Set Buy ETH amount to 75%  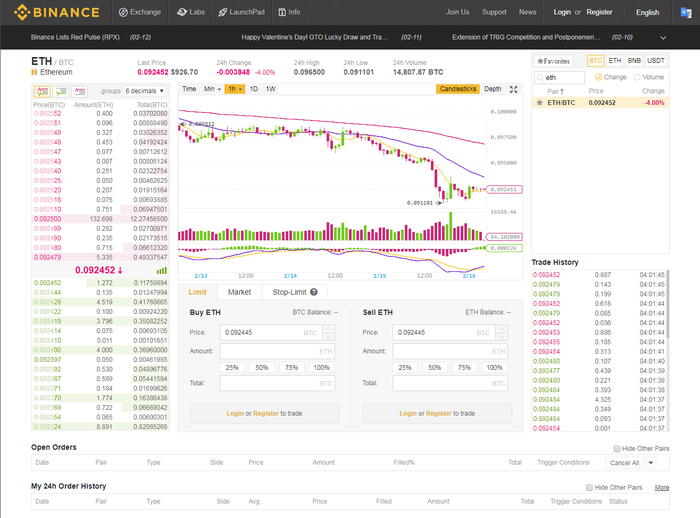[x=292, y=368]
